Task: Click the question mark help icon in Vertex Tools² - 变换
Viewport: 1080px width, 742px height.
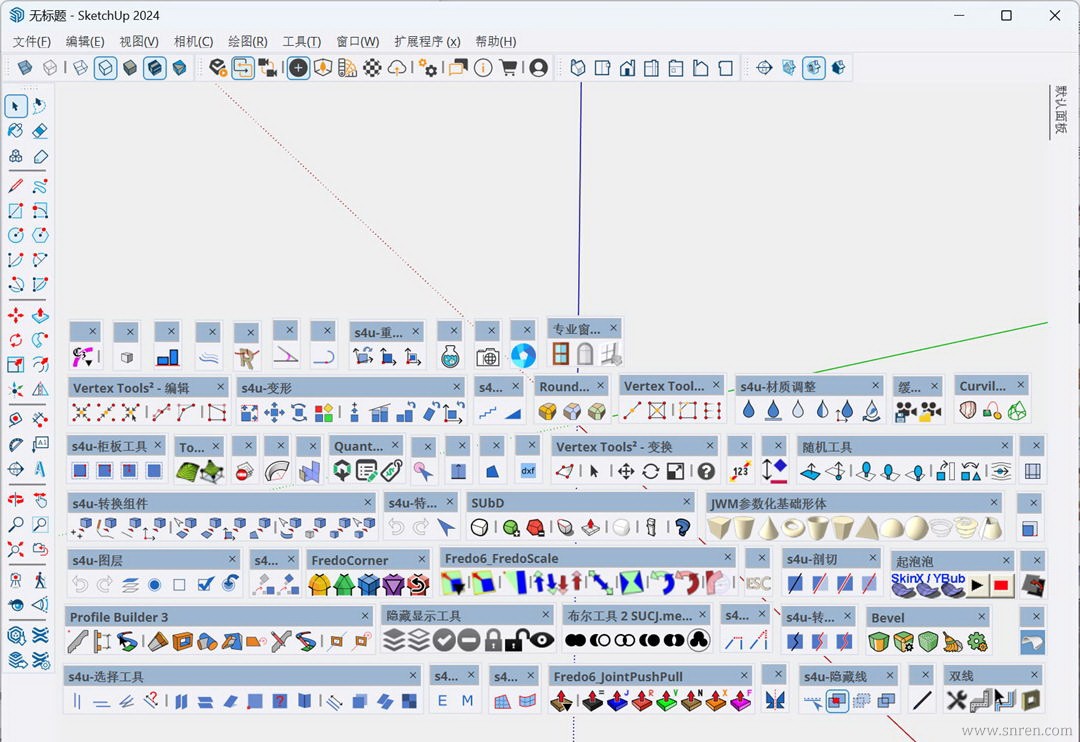Action: tap(706, 471)
